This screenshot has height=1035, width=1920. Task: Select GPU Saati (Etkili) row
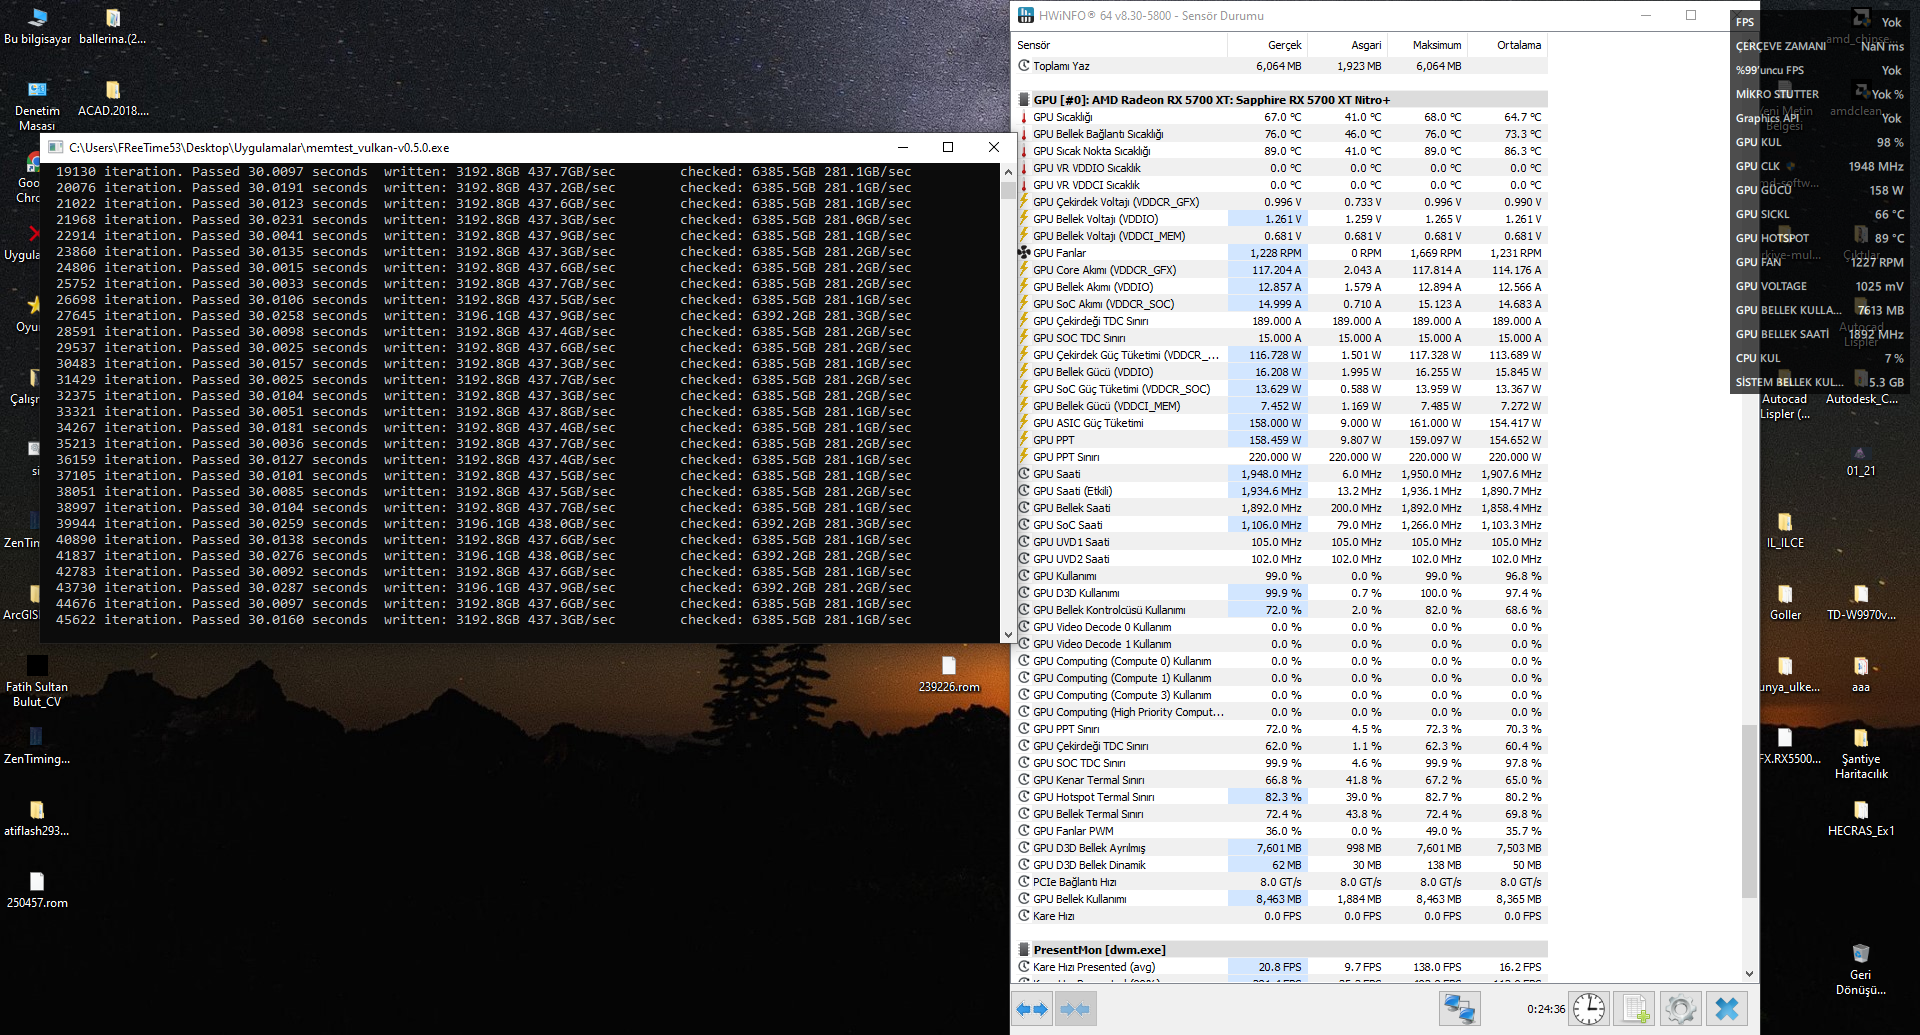pyautogui.click(x=1282, y=491)
